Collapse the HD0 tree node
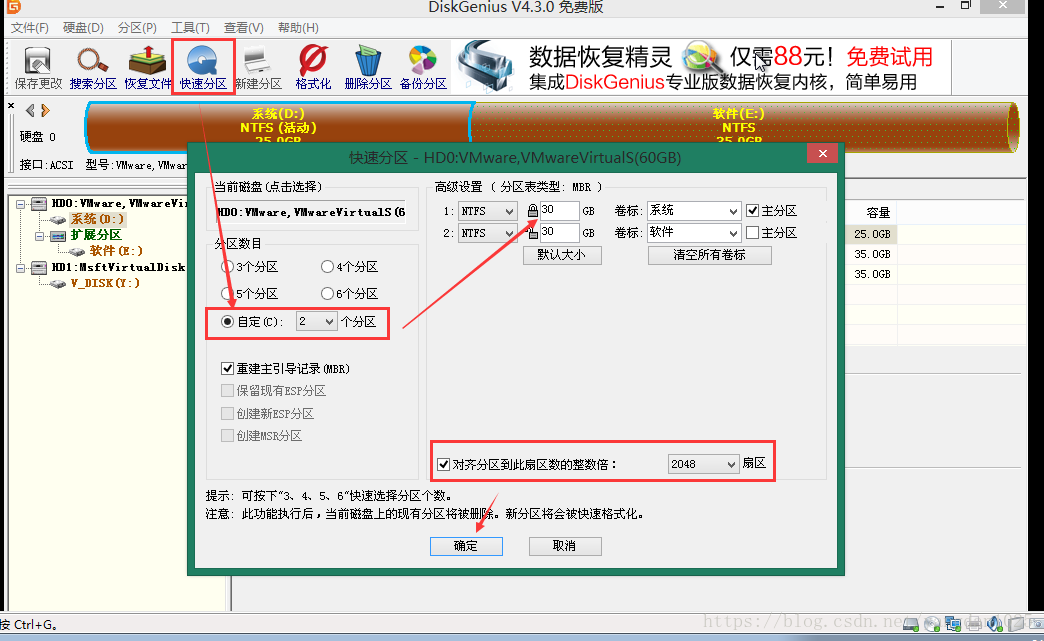Screen dimensions: 1044x641 pyautogui.click(x=21, y=204)
